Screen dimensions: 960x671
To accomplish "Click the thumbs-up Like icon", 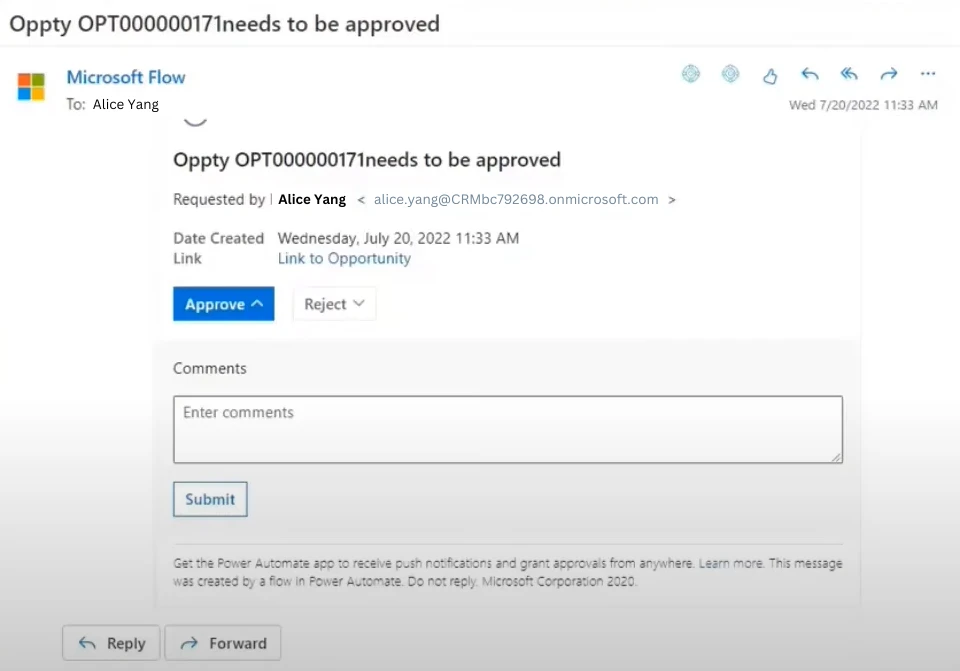I will 770,75.
